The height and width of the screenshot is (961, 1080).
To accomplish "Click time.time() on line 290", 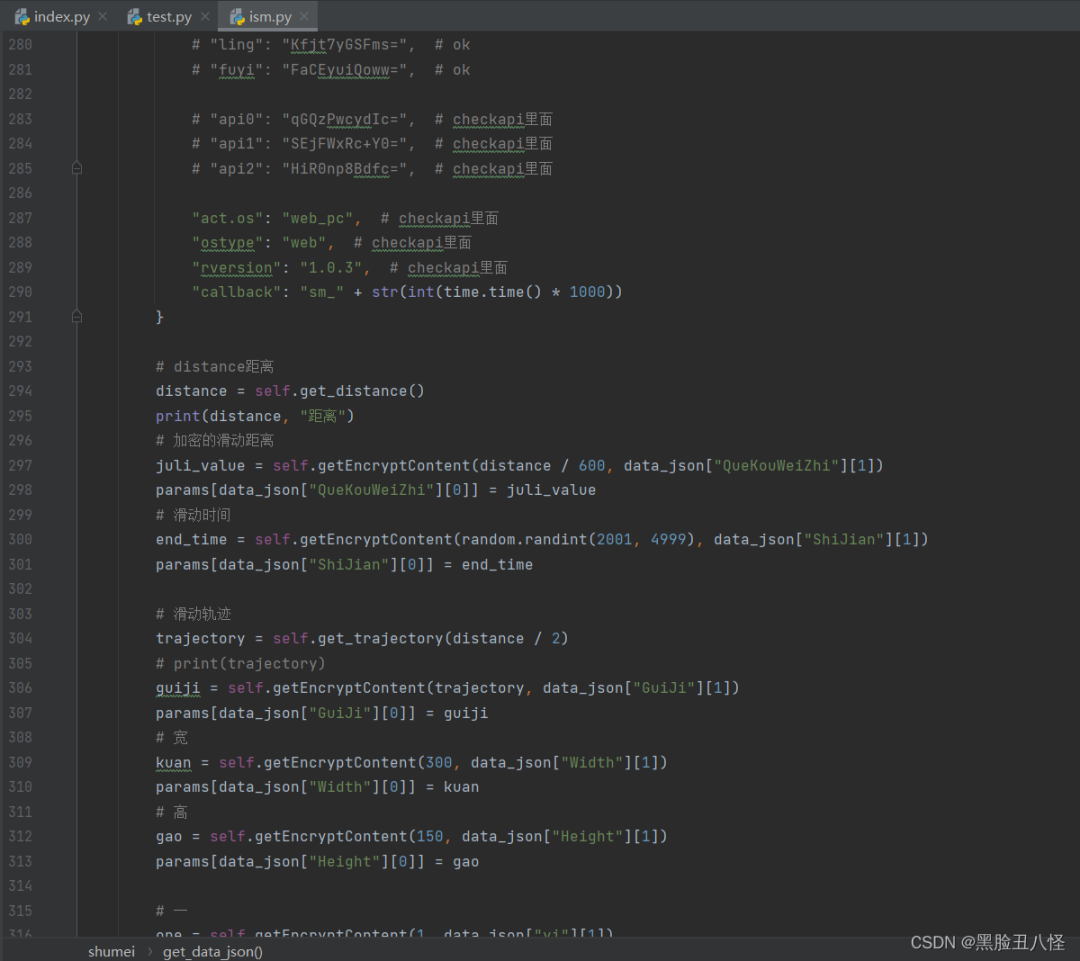I will point(492,292).
